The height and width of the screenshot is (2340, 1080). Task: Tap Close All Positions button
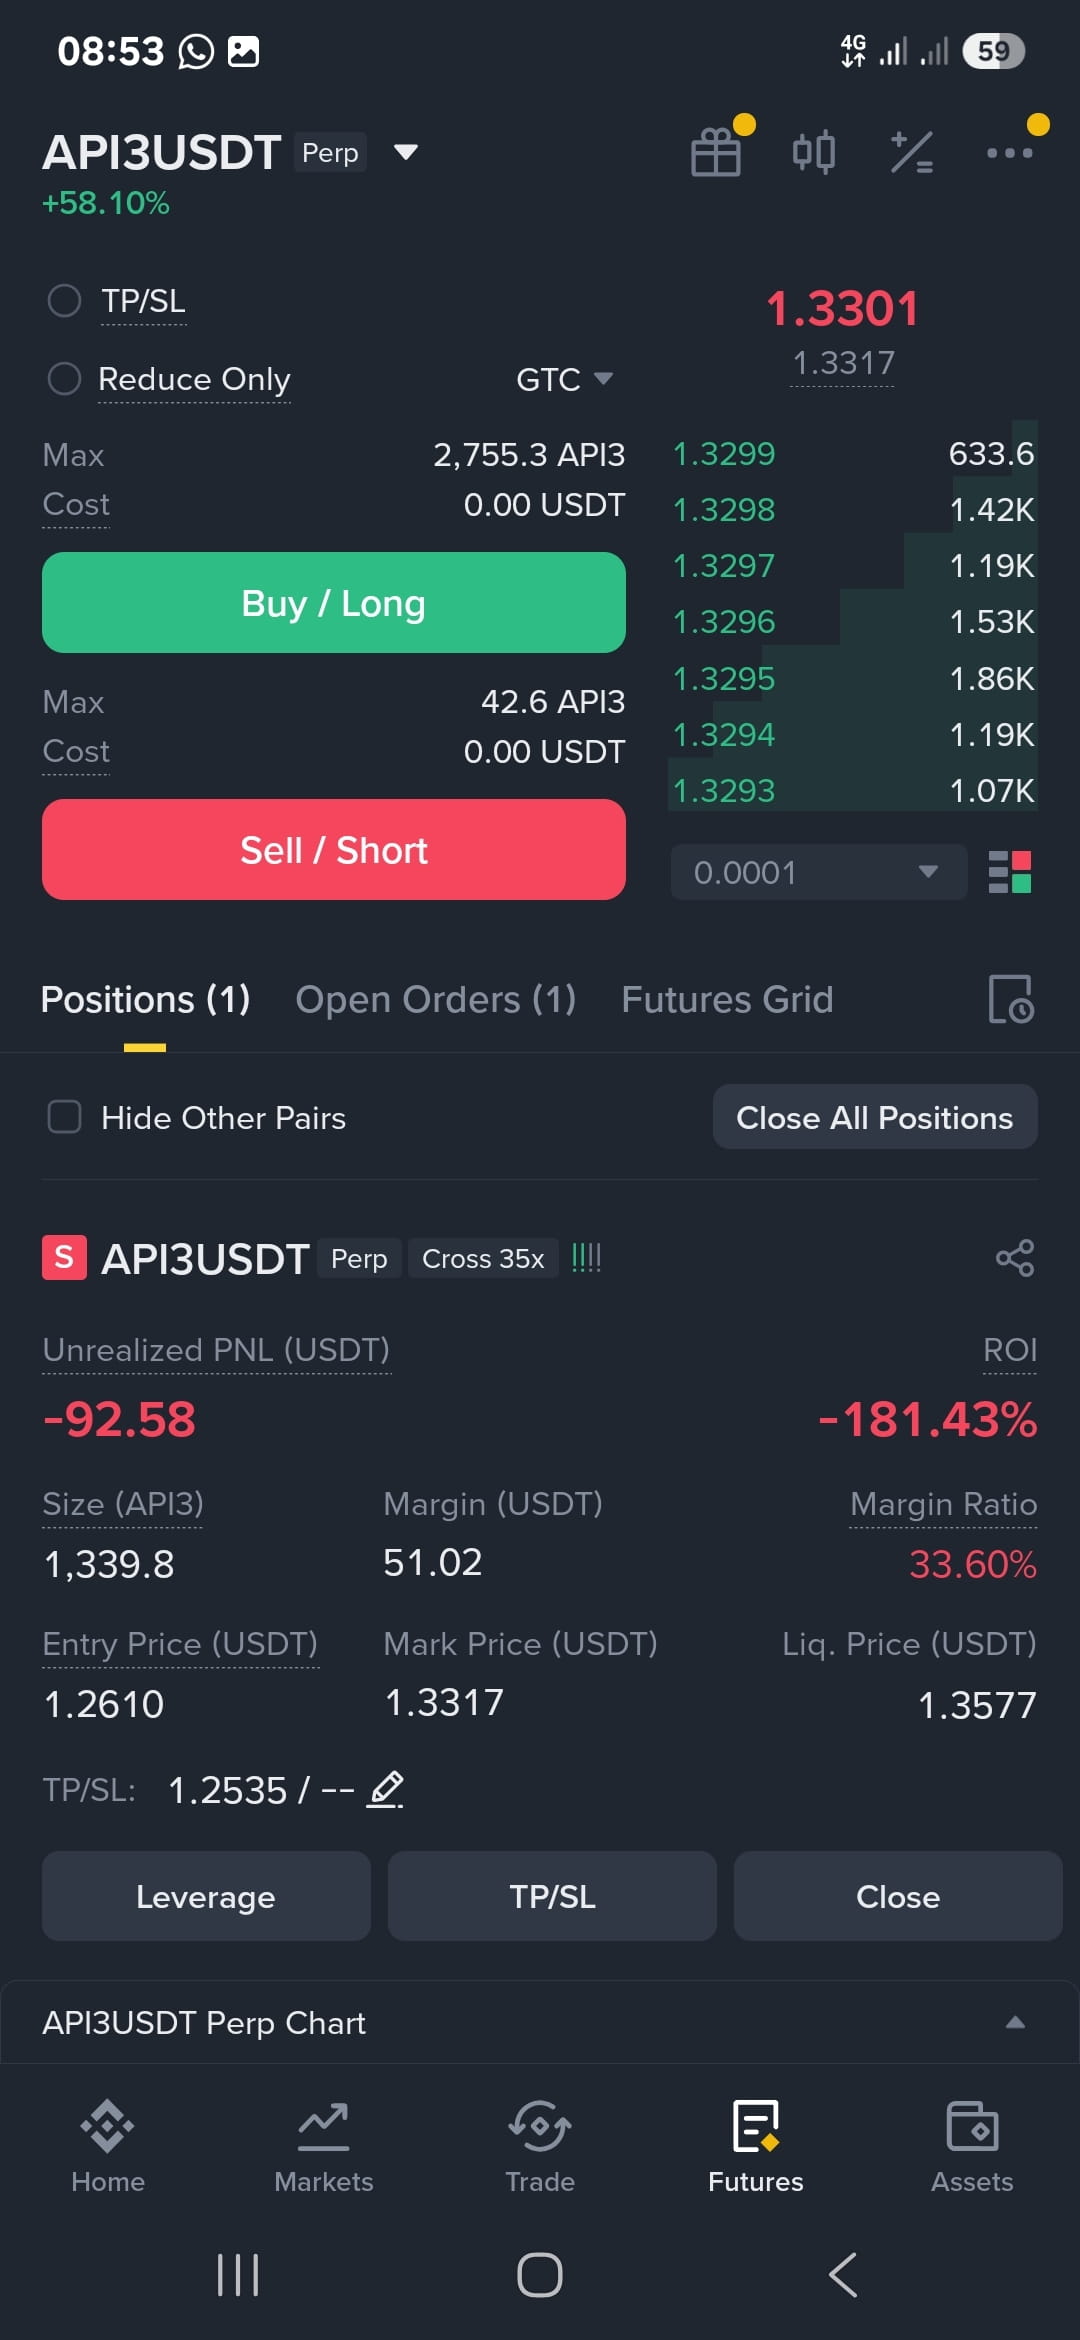pyautogui.click(x=875, y=1117)
